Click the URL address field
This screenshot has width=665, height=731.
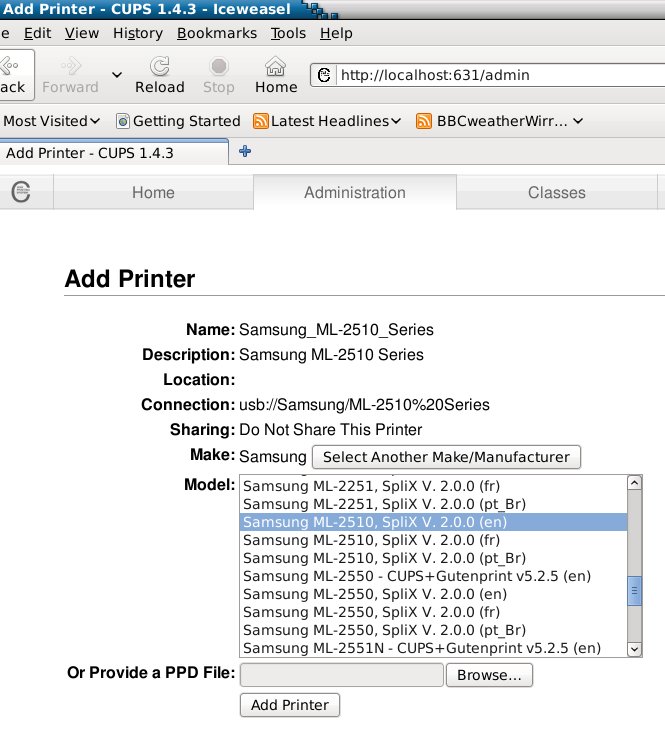501,75
